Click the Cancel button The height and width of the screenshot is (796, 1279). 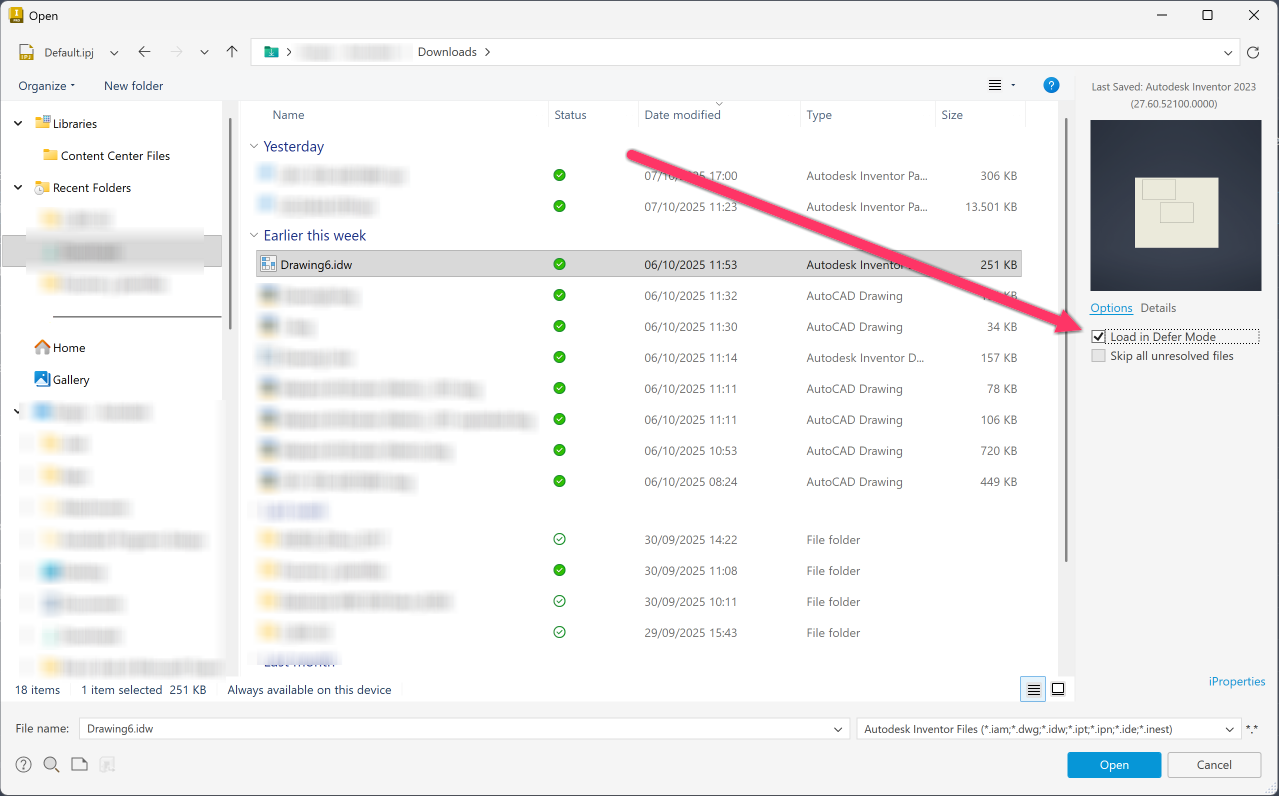[1214, 765]
